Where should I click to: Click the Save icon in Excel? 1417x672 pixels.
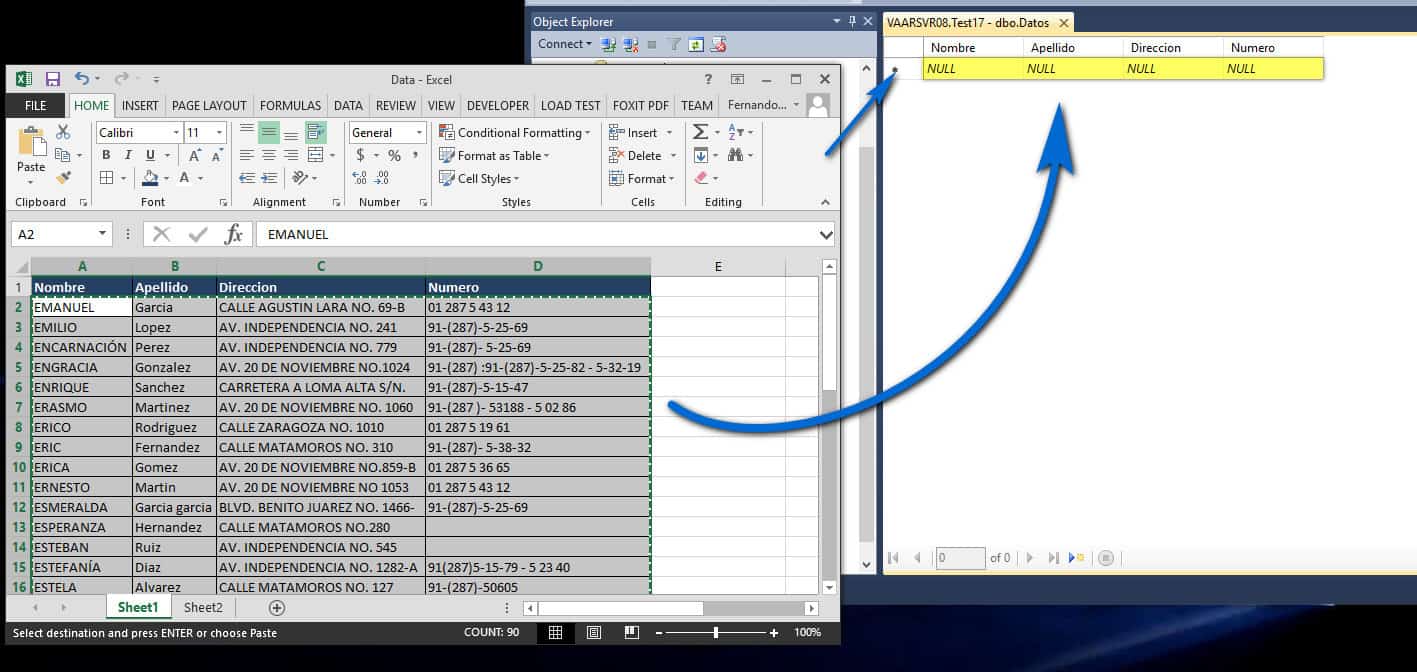click(51, 78)
